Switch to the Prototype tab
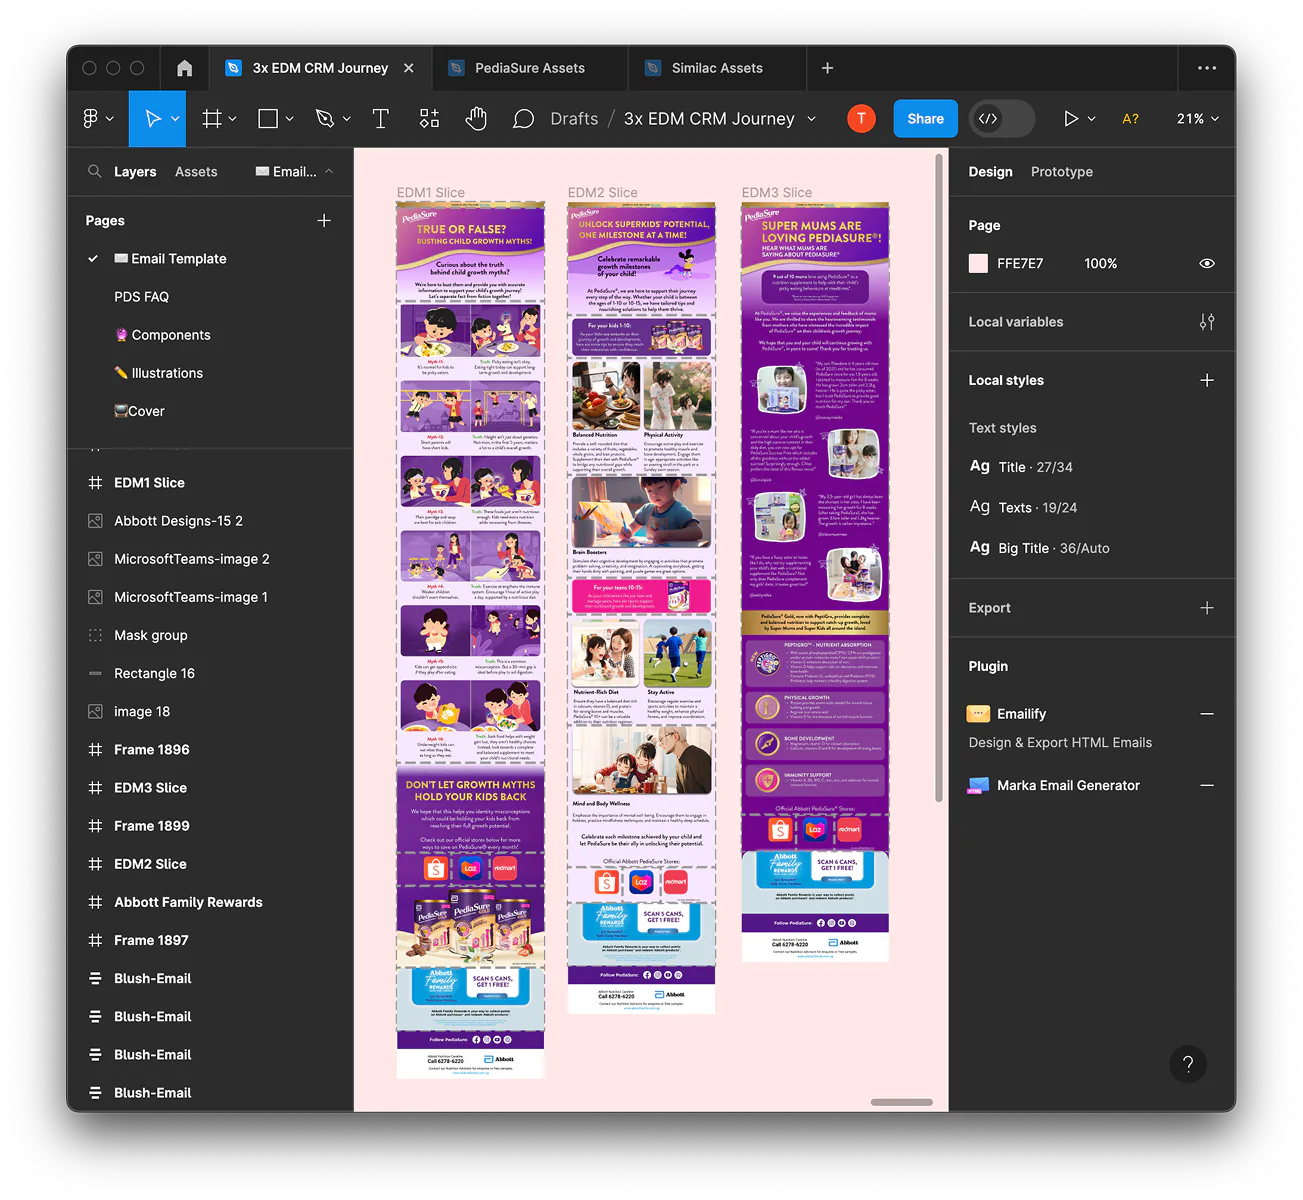This screenshot has height=1200, width=1303. click(x=1062, y=171)
